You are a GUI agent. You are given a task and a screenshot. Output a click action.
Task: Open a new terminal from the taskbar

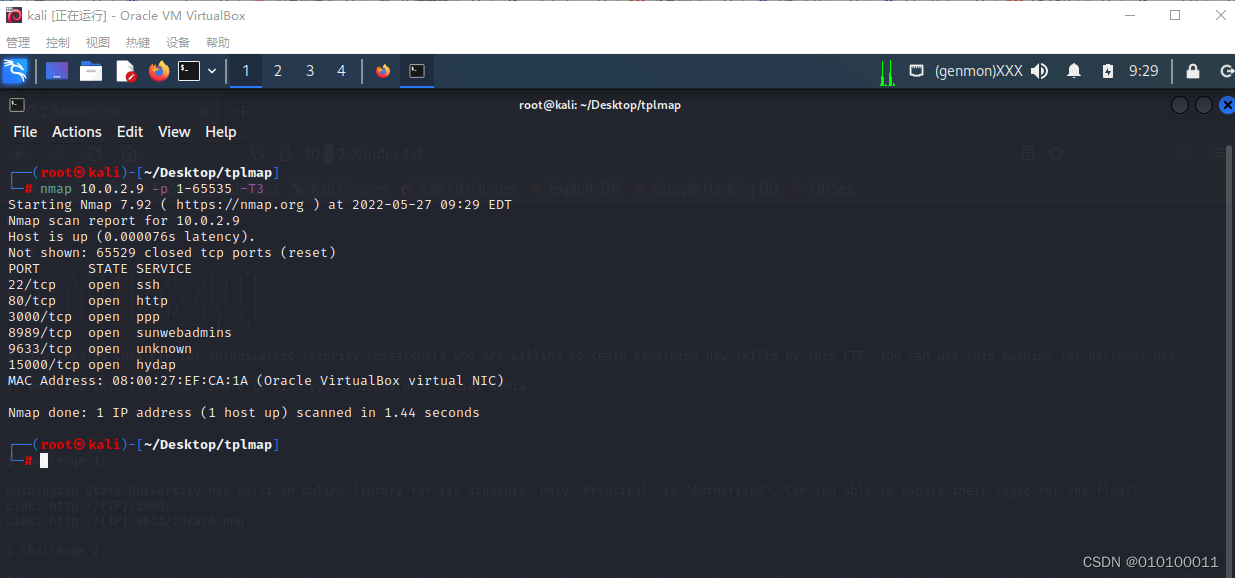(x=189, y=71)
